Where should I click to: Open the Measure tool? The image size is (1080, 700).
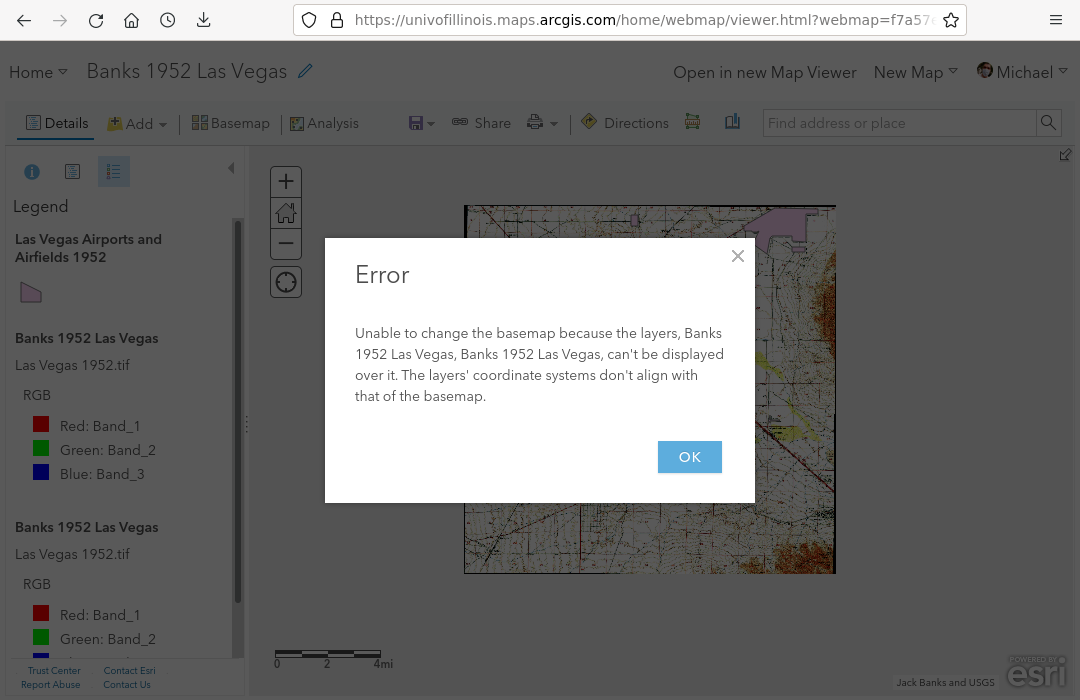(x=692, y=122)
